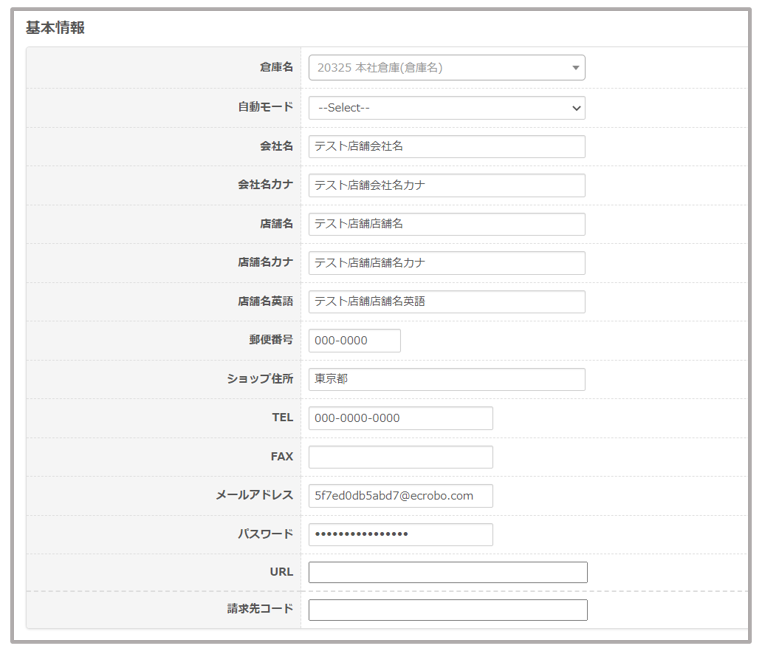Screen dimensions: 759x653
Task: Click the 請求先コード input field
Action: click(448, 610)
